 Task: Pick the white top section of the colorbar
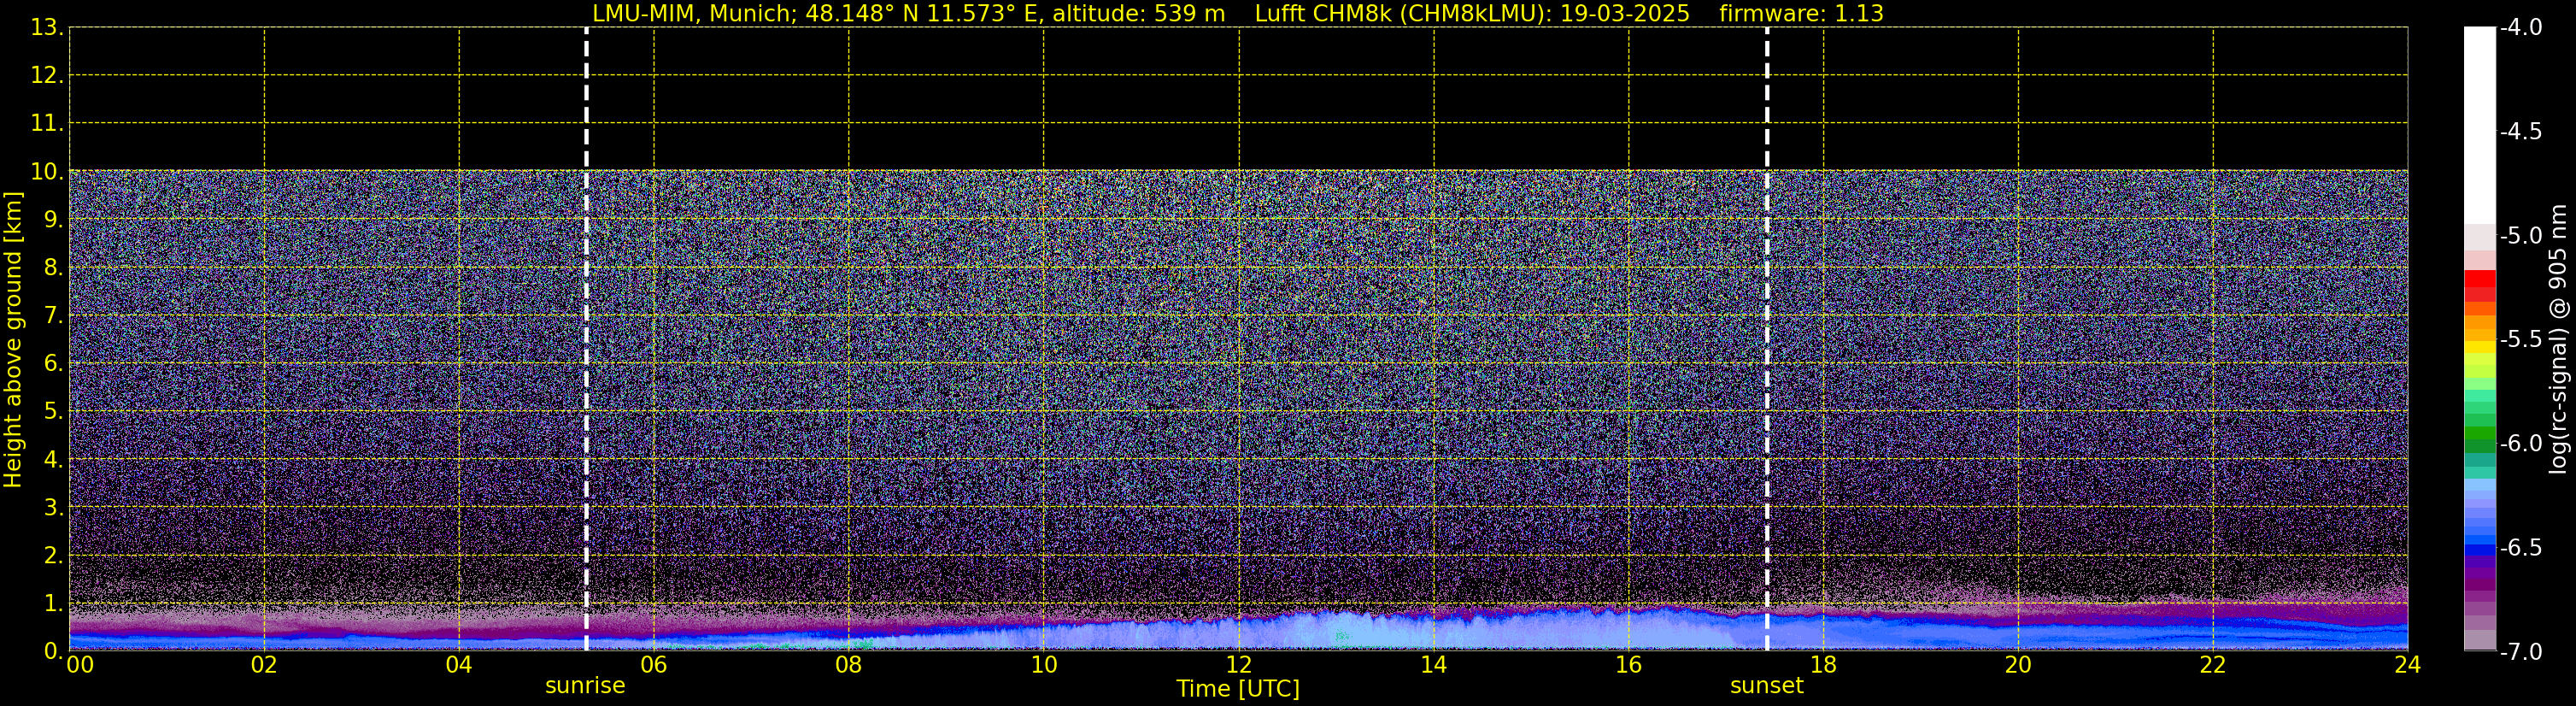(x=2480, y=125)
